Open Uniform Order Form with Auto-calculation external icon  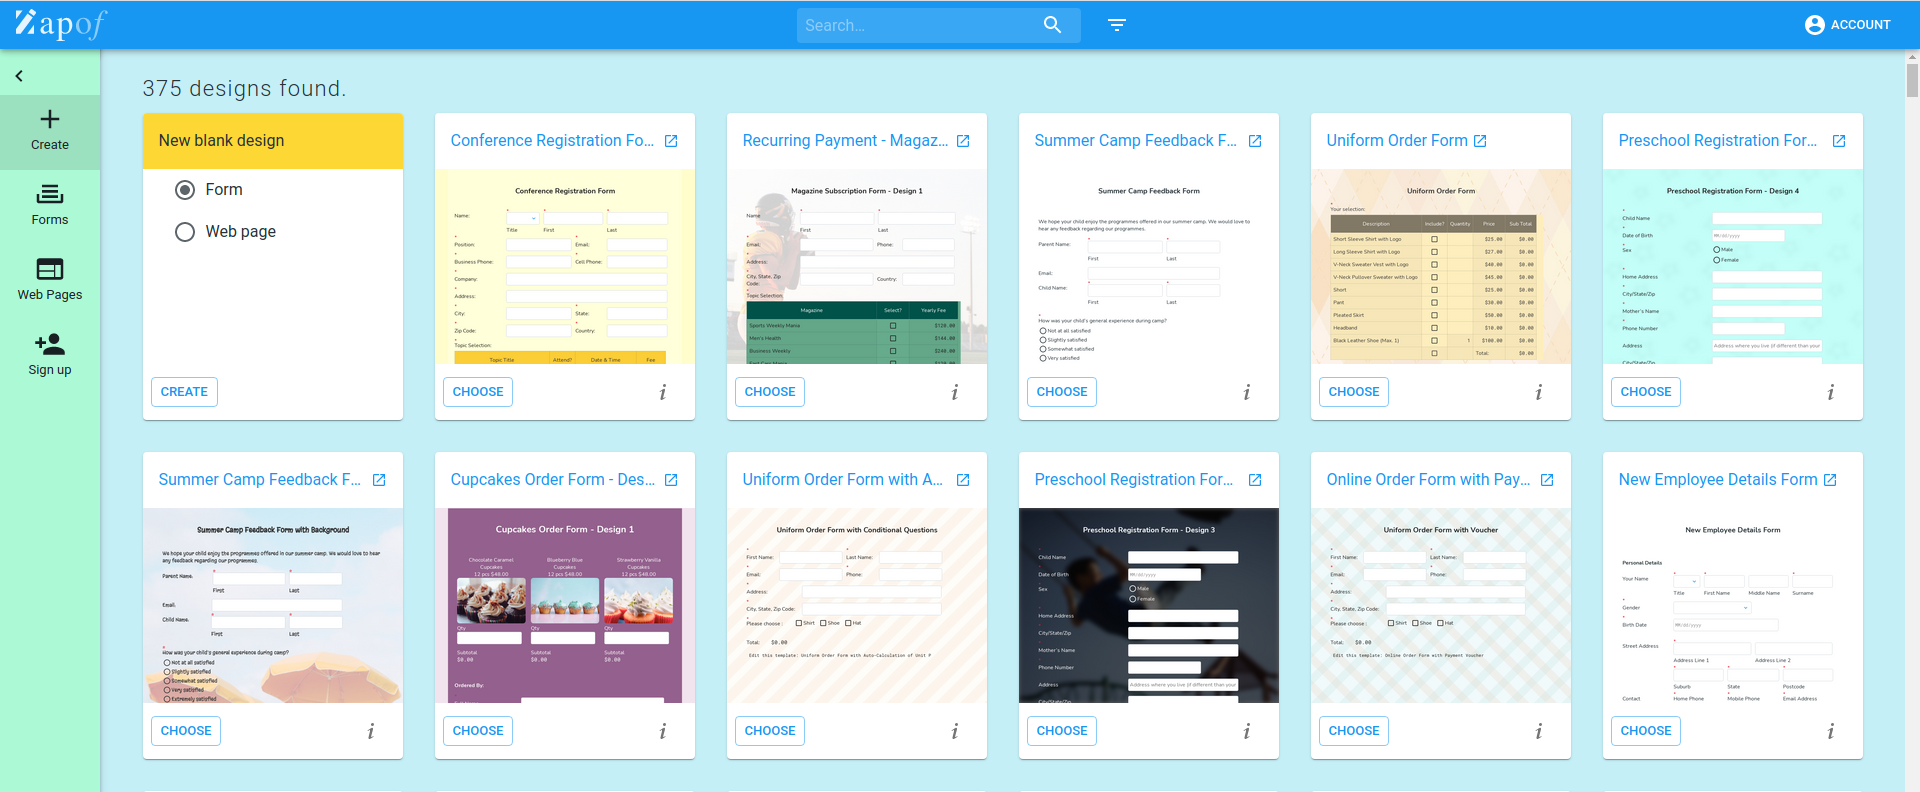pyautogui.click(x=963, y=480)
